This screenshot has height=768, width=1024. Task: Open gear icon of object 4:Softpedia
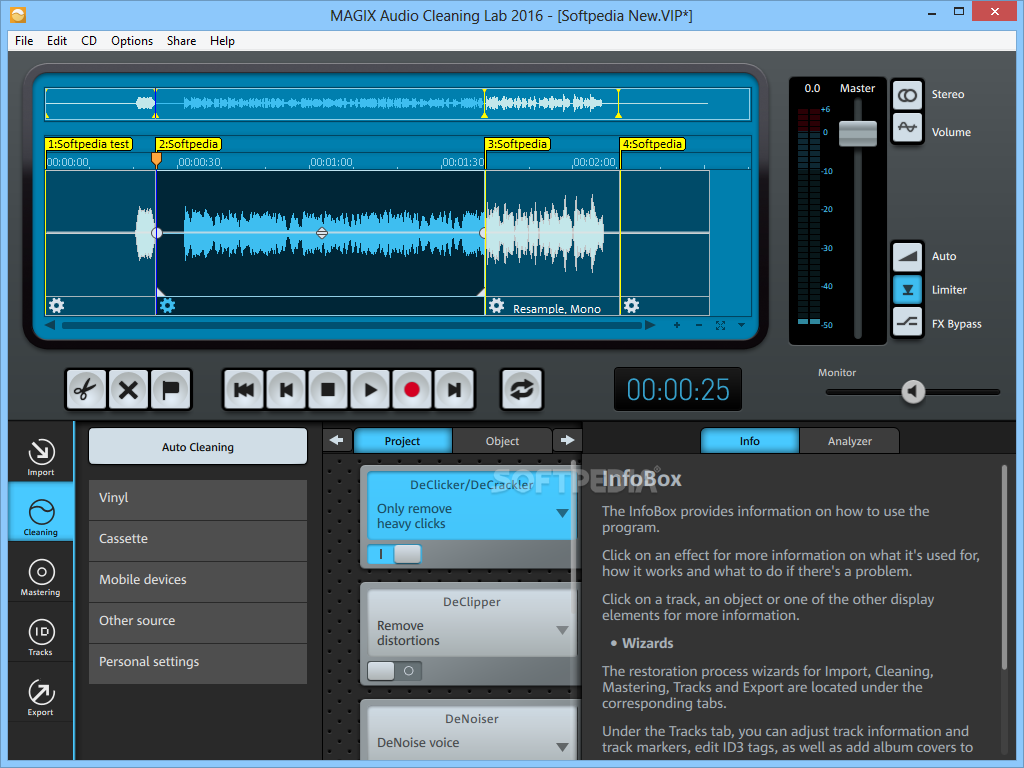point(631,306)
